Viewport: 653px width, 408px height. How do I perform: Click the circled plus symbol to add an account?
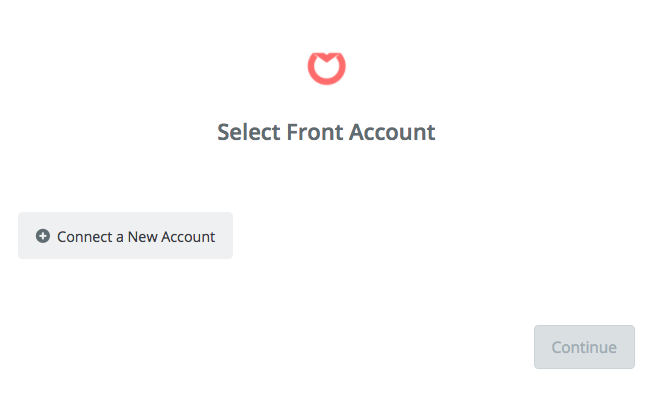click(43, 236)
